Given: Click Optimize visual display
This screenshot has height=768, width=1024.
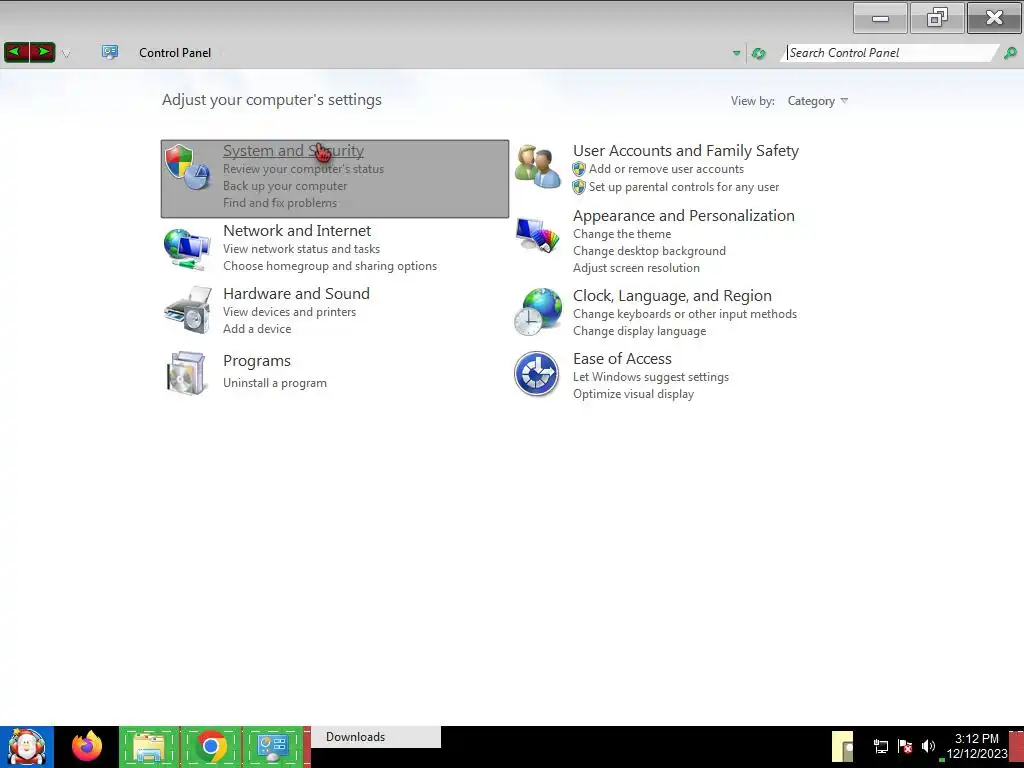Looking at the screenshot, I should (x=633, y=394).
